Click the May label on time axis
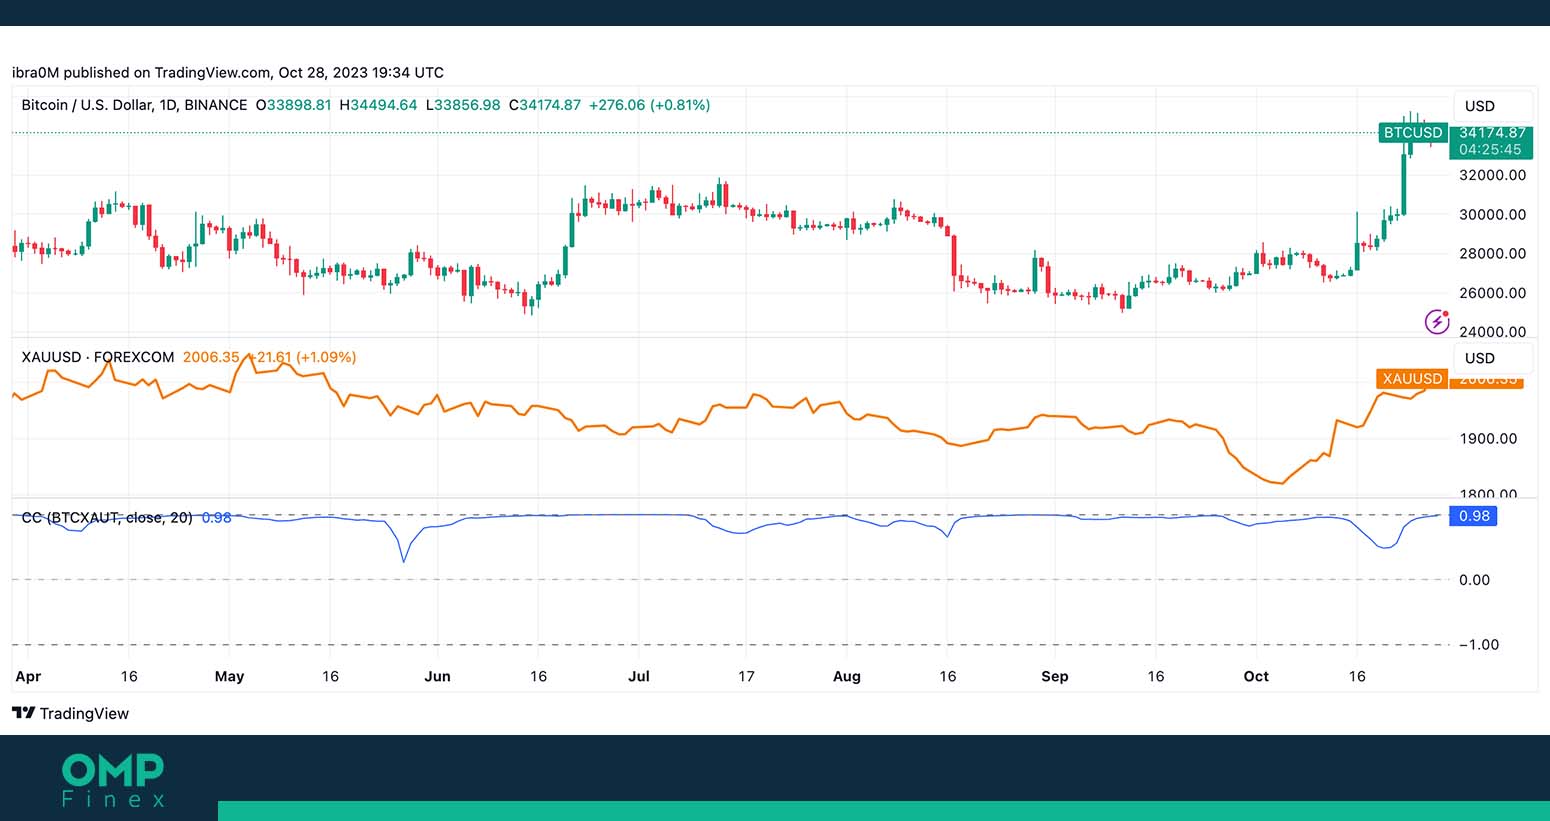This screenshot has width=1550, height=821. click(x=229, y=676)
